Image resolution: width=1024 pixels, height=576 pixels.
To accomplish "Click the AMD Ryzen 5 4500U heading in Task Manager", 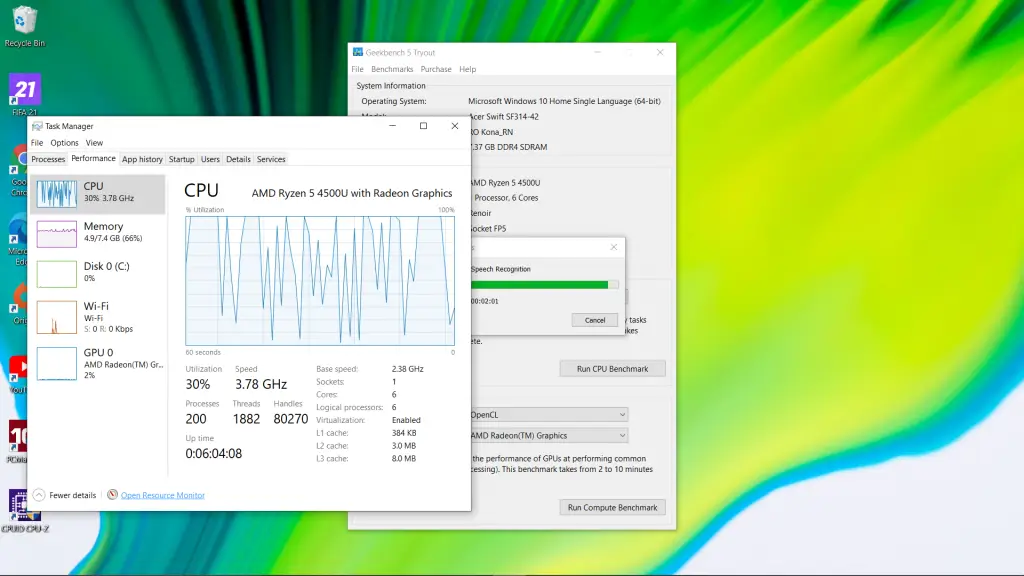I will 352,193.
